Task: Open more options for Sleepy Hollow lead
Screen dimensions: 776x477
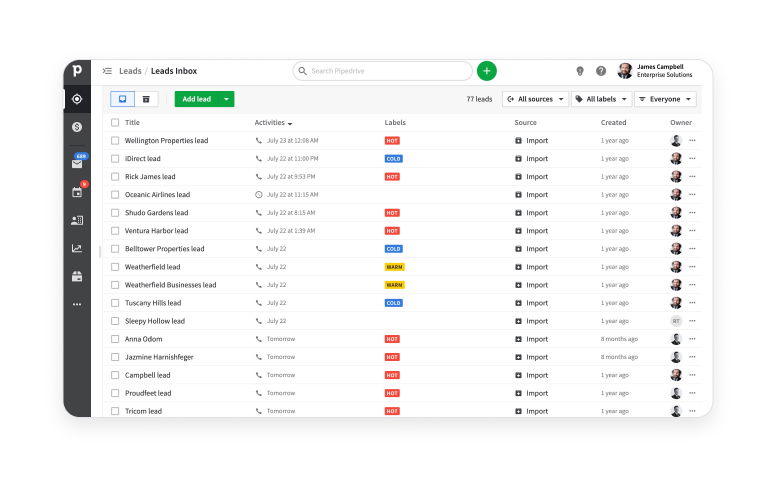Action: [692, 321]
